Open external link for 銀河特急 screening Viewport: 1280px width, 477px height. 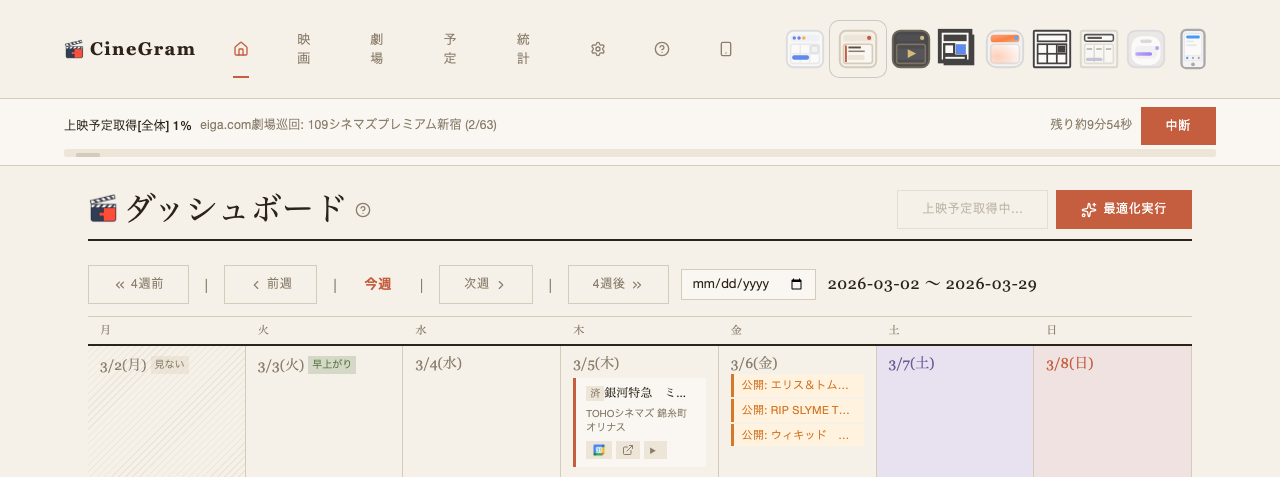click(627, 450)
